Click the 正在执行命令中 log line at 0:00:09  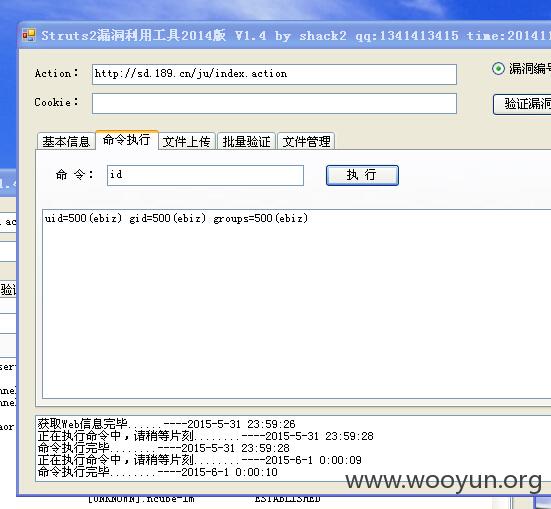(200, 460)
